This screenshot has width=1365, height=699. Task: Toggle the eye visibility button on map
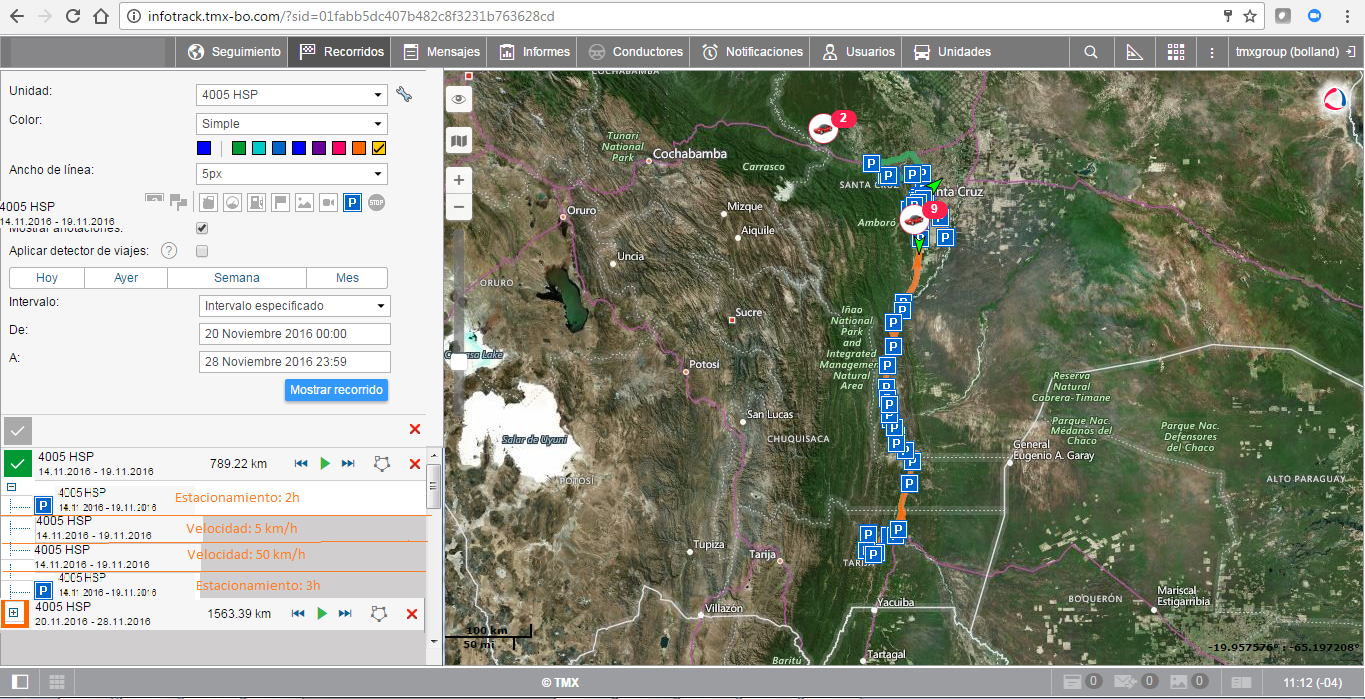(459, 98)
